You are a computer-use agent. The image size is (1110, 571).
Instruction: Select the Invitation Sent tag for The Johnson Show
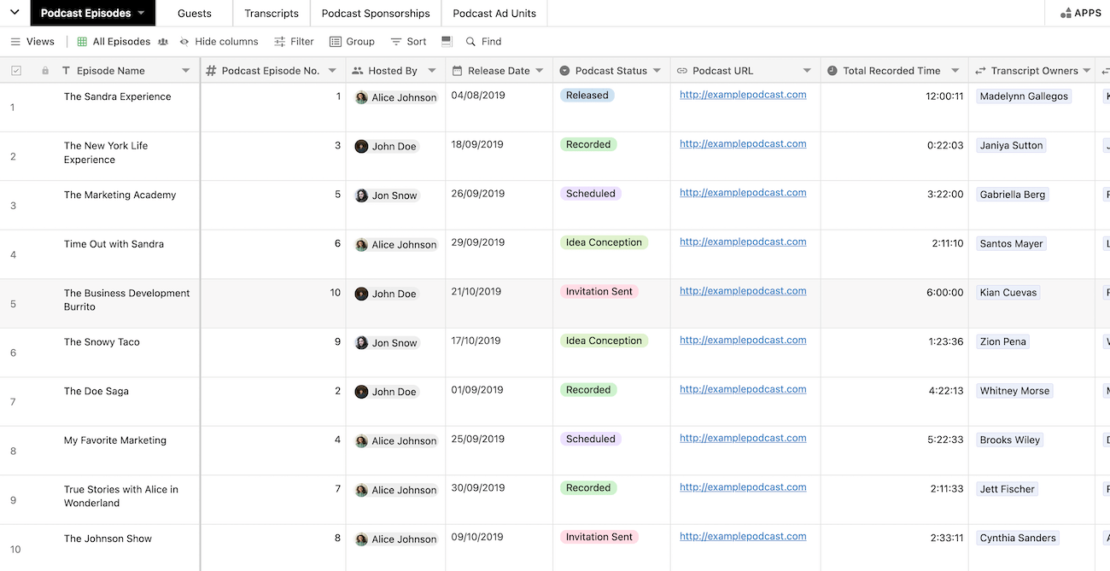[x=599, y=537]
